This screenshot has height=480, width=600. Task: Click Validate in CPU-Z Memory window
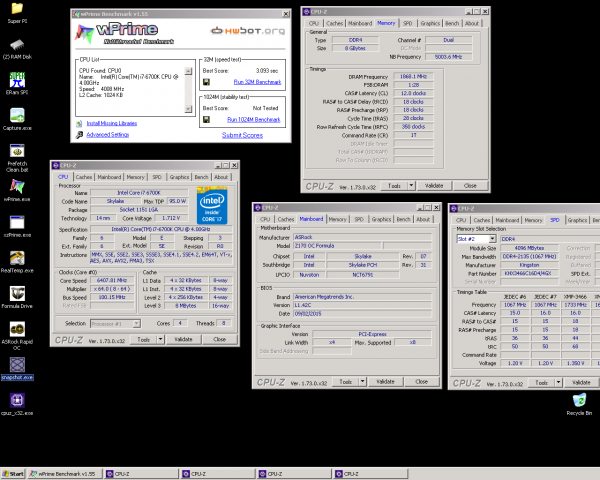pyautogui.click(x=434, y=186)
